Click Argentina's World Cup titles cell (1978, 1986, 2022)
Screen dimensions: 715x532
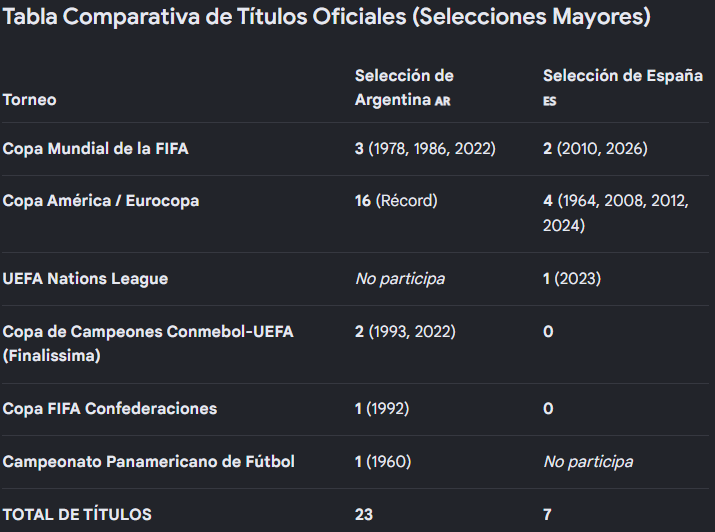(425, 149)
